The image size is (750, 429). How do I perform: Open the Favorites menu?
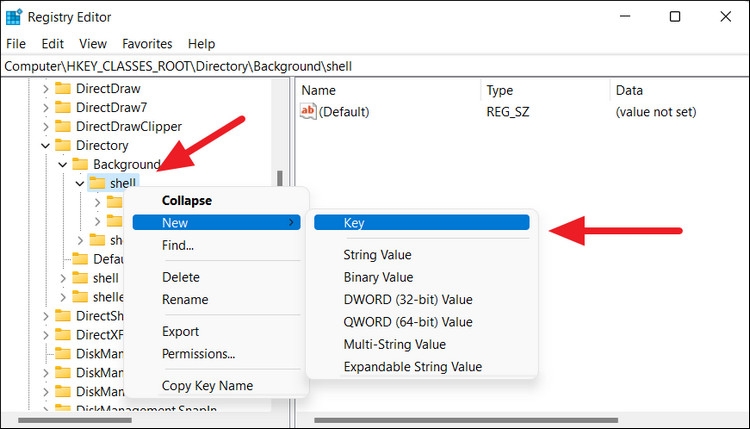147,44
